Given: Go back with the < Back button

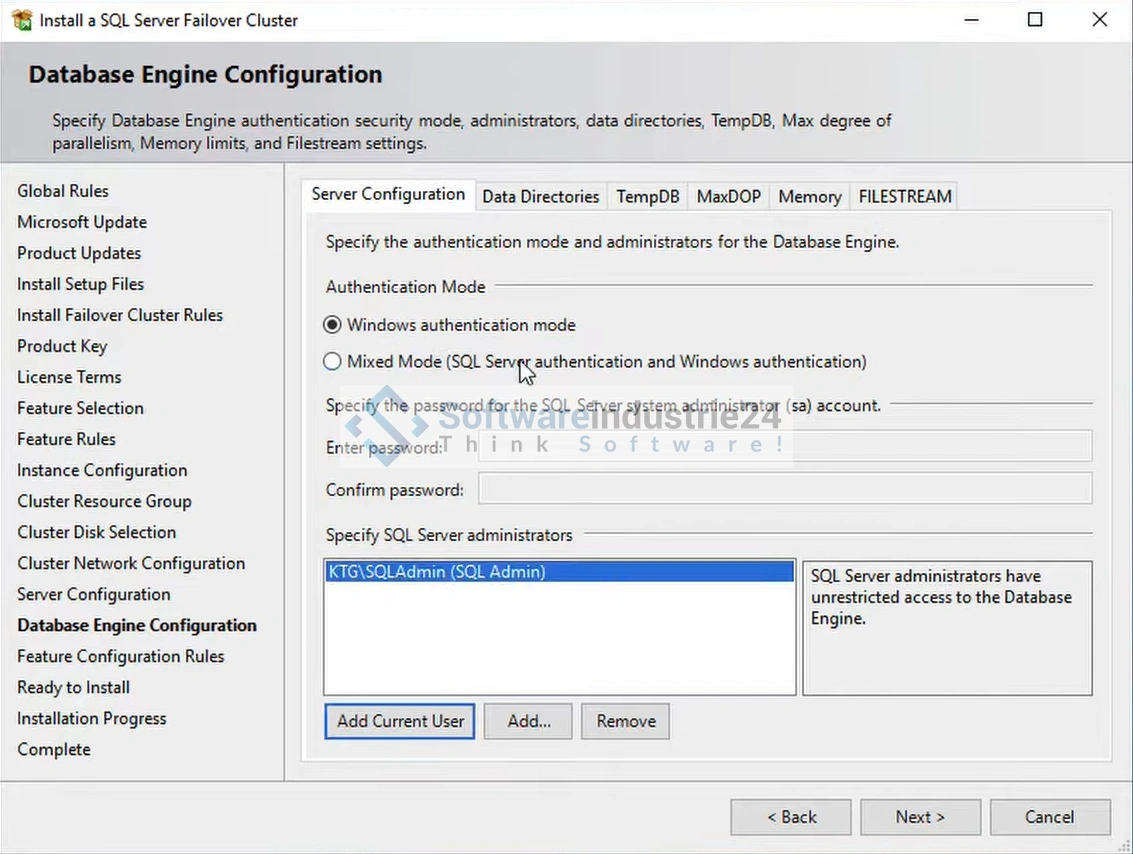Looking at the screenshot, I should pos(791,817).
